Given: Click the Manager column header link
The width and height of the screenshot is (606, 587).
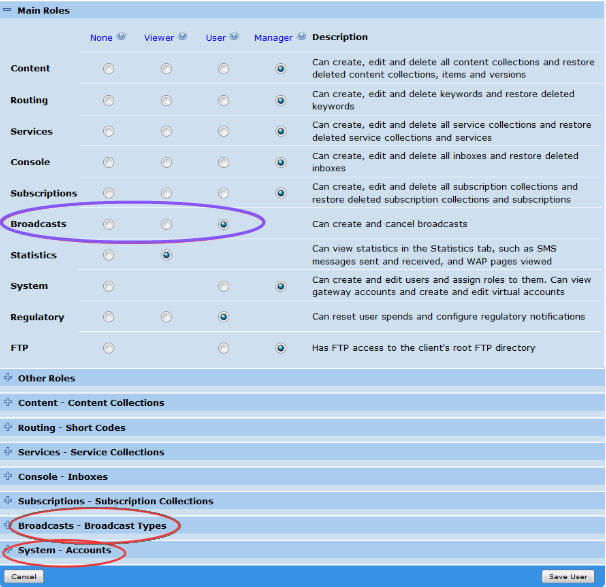Looking at the screenshot, I should click(x=273, y=38).
